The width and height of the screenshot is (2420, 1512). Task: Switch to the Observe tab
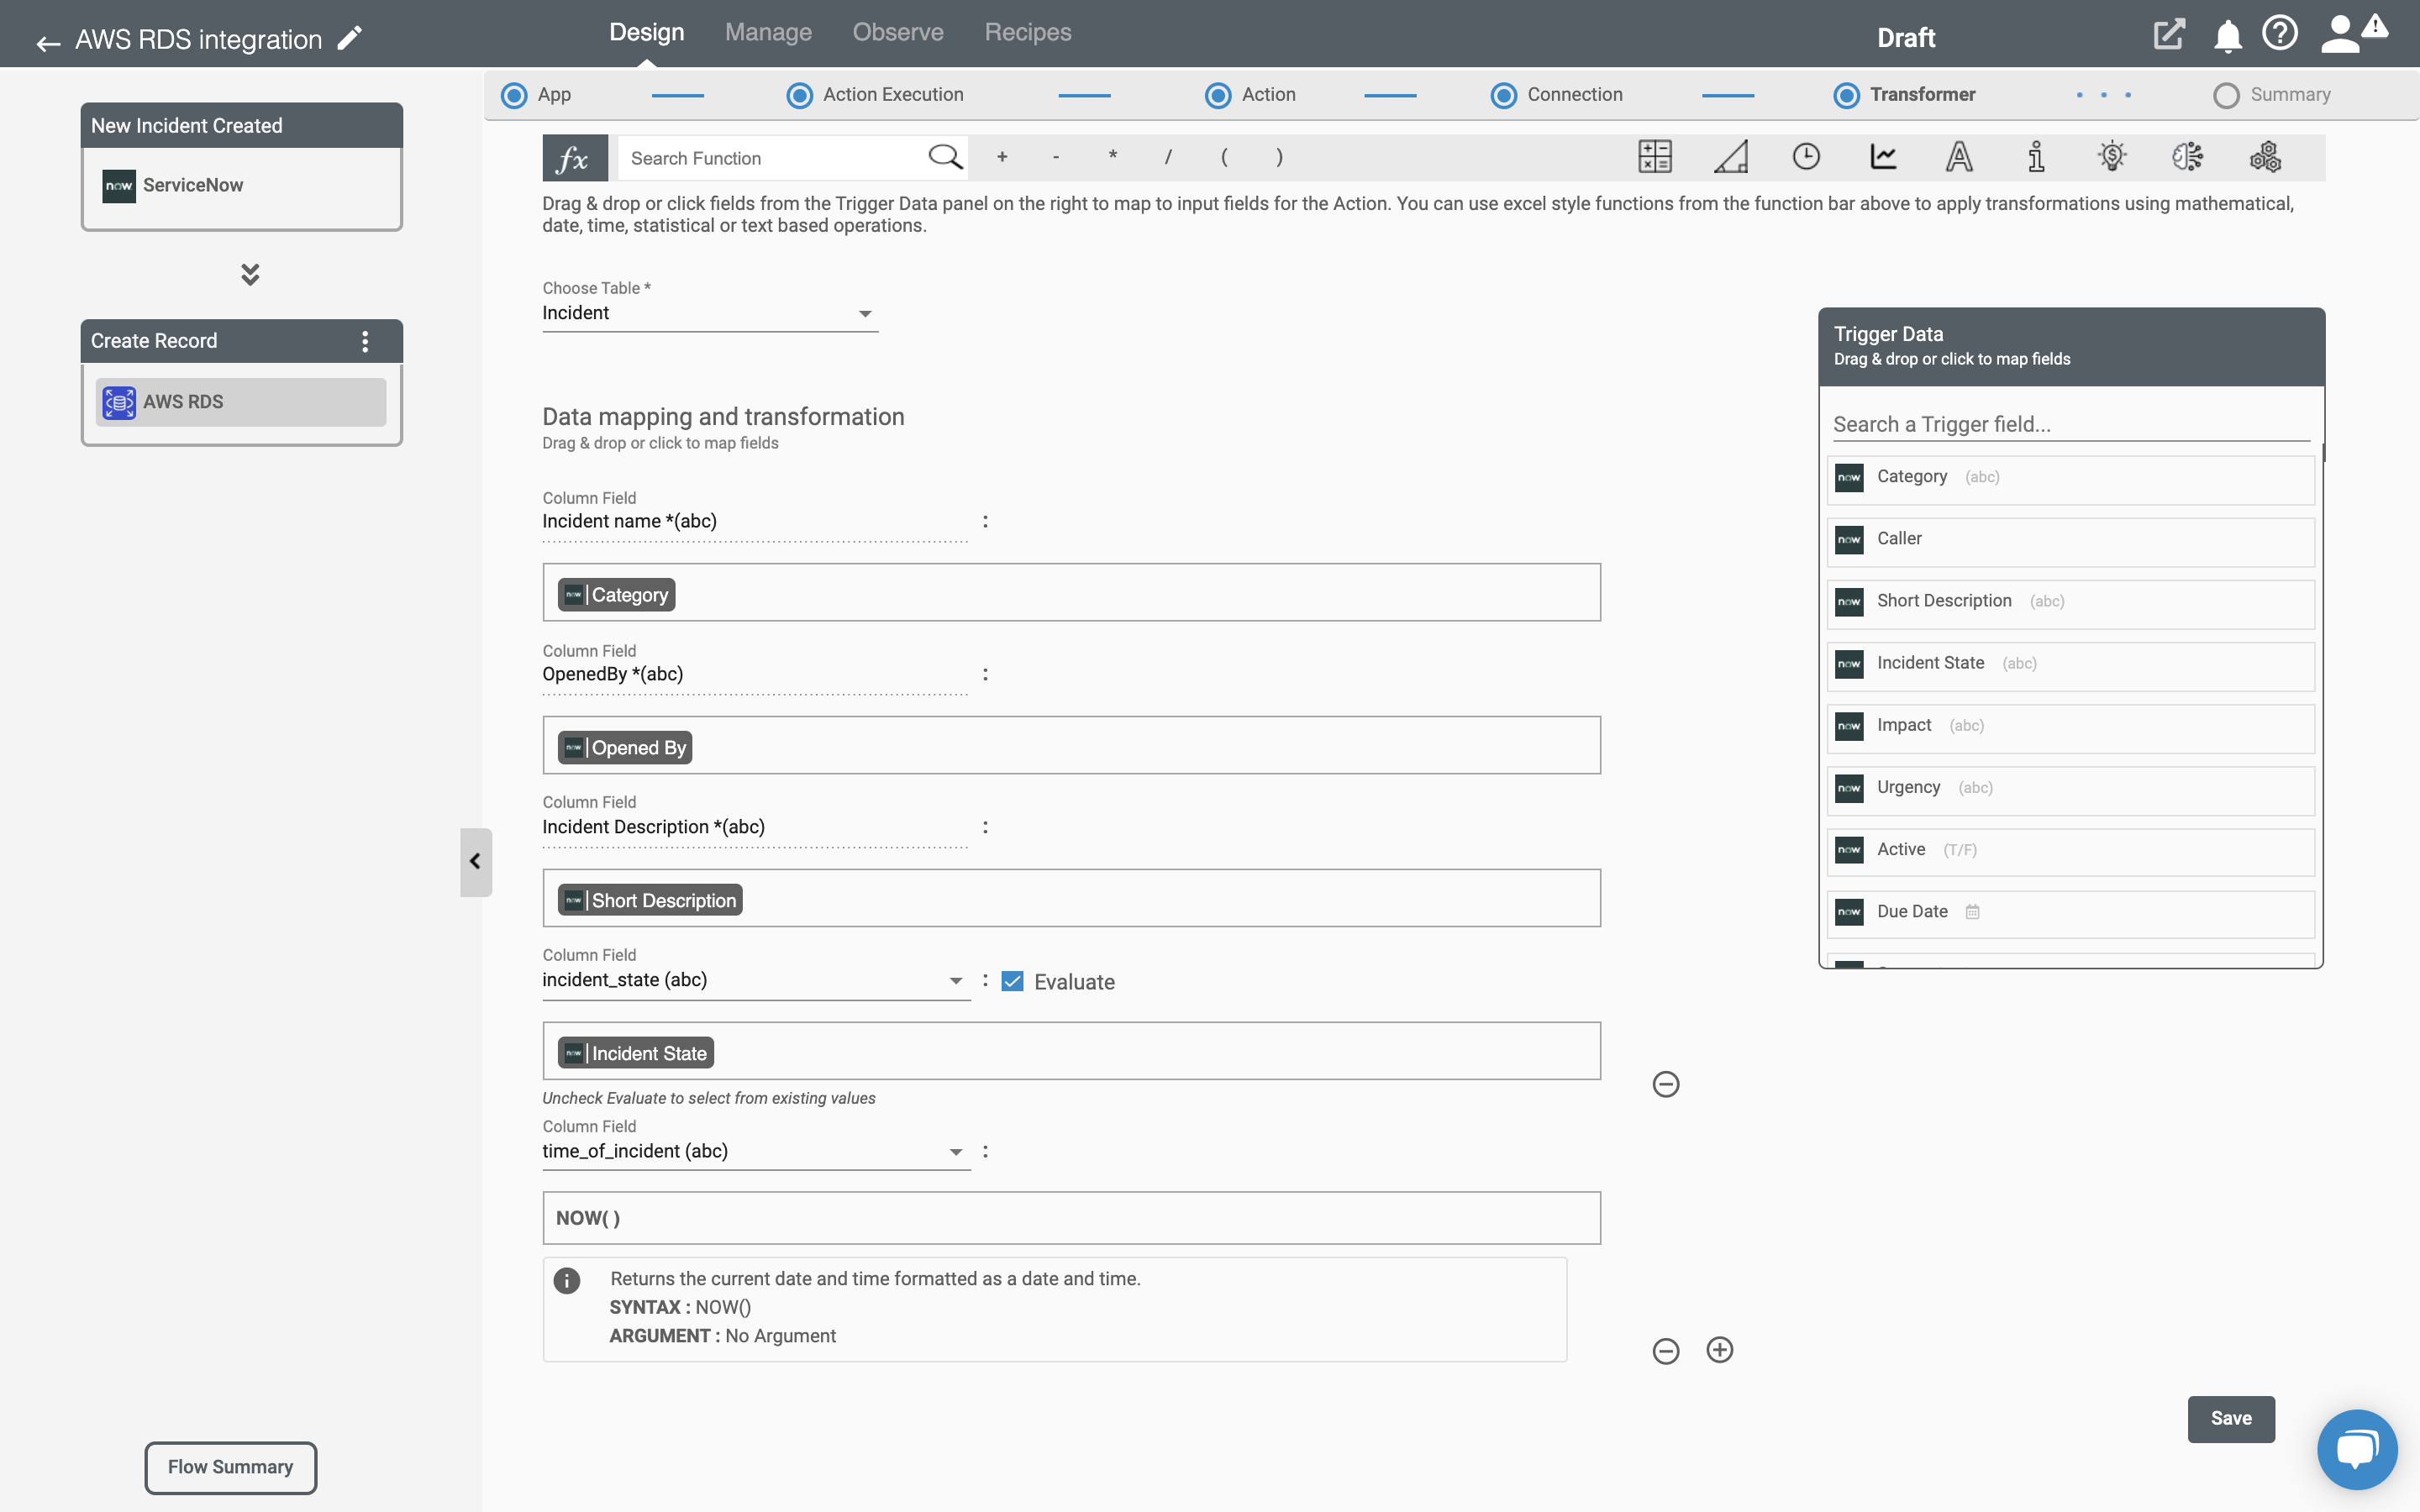[x=897, y=31]
